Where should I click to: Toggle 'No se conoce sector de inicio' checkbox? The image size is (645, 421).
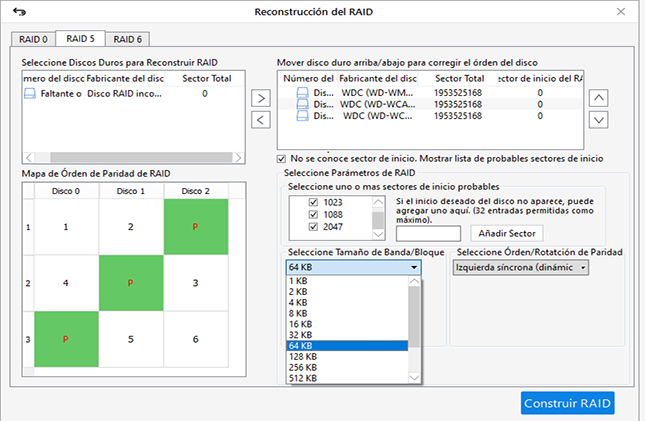(281, 159)
